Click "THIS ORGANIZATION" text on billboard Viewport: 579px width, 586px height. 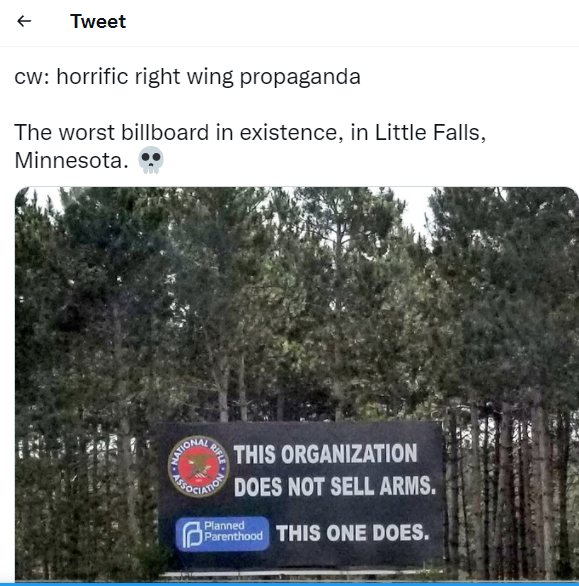(x=325, y=454)
